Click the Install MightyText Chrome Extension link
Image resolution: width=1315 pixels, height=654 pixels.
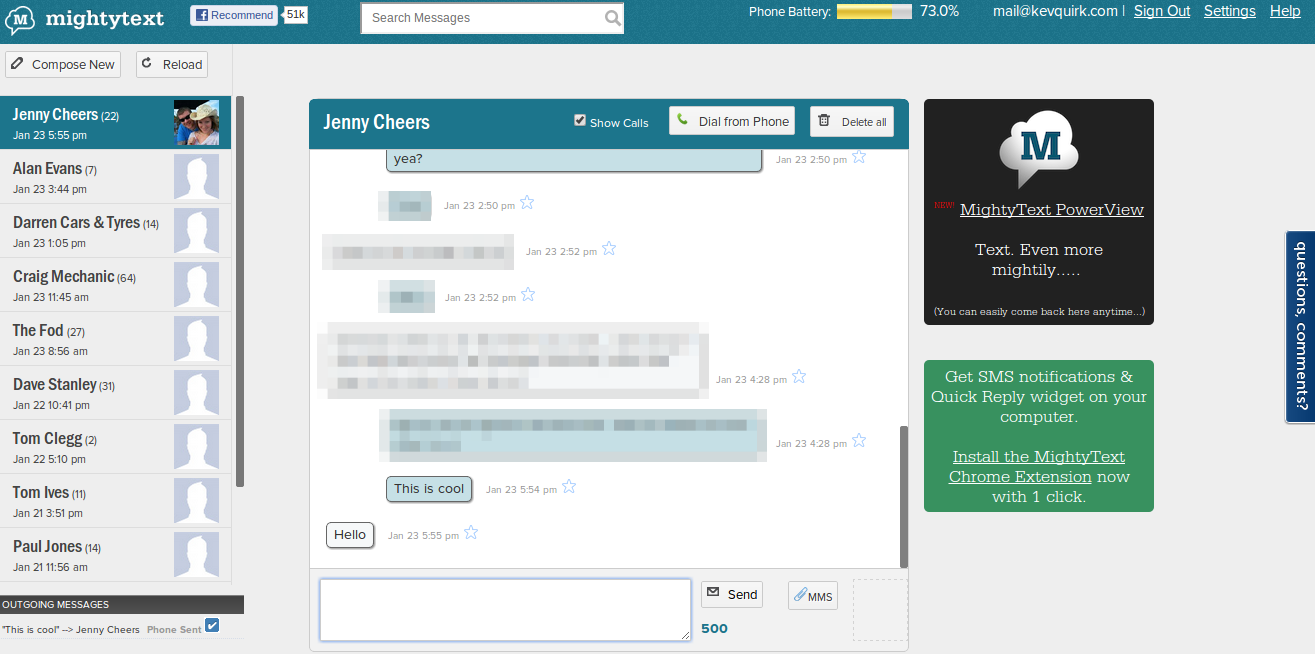point(1038,467)
